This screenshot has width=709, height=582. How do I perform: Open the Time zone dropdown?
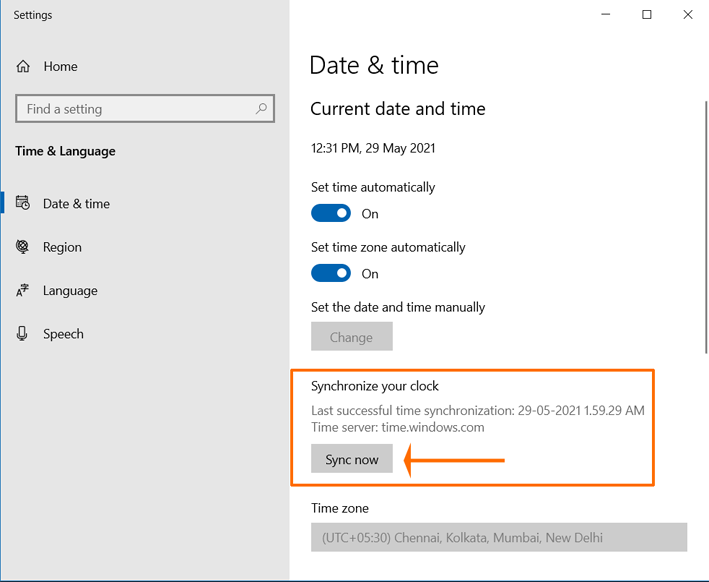pyautogui.click(x=499, y=537)
